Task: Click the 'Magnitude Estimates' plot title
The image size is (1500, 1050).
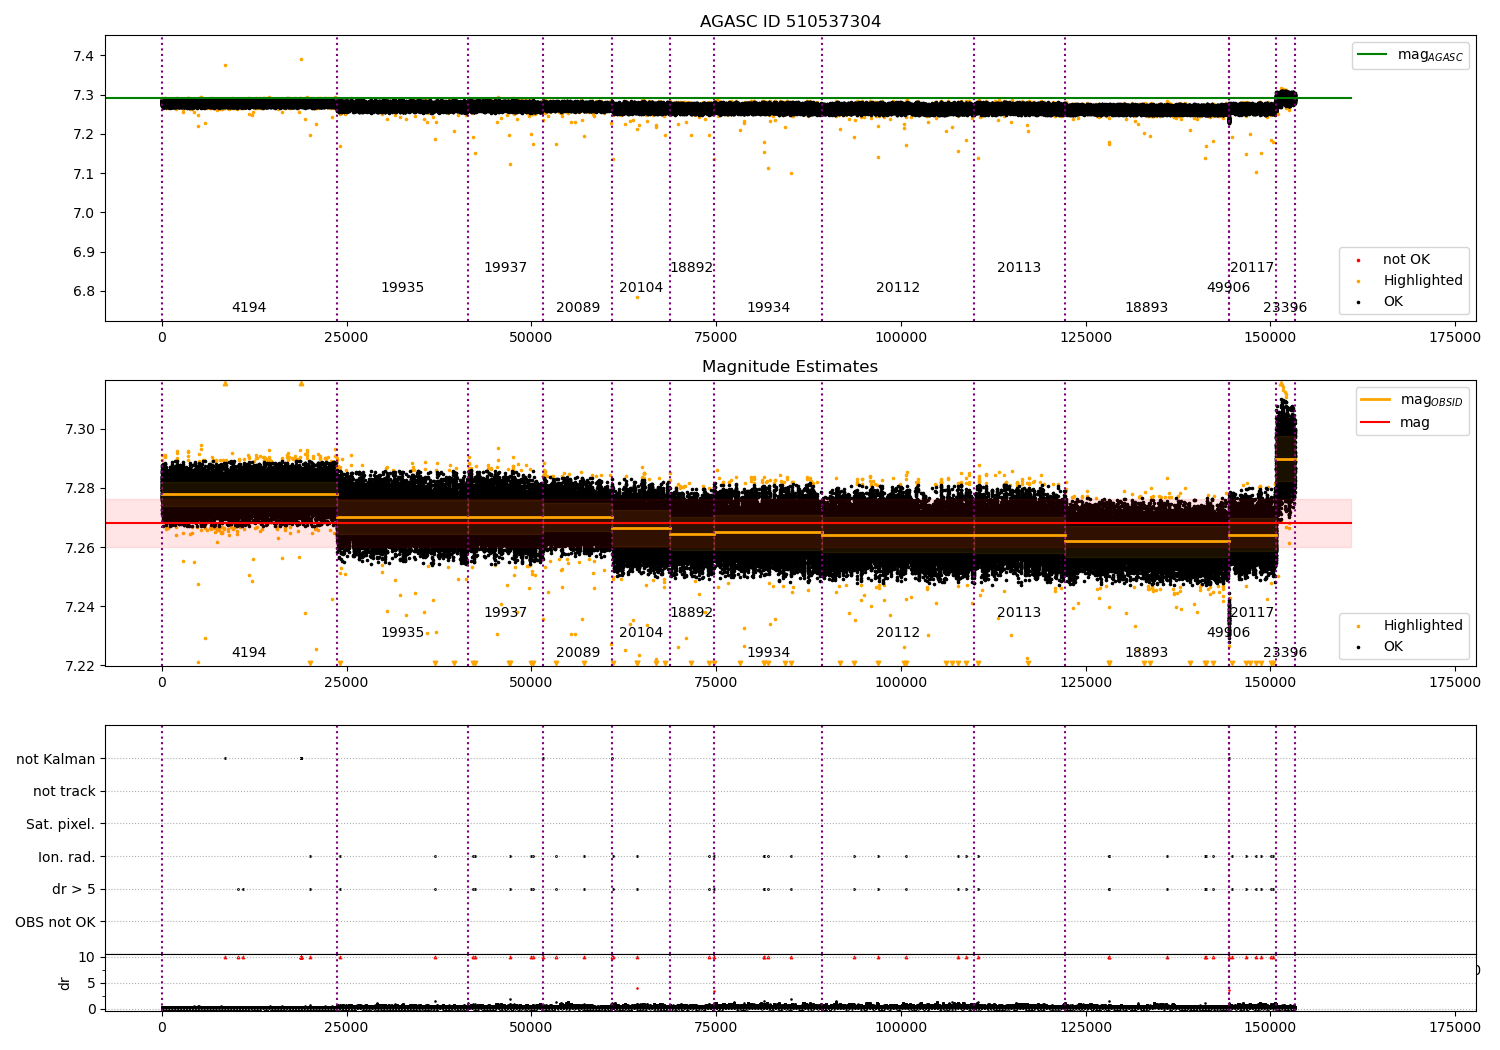Action: click(790, 367)
